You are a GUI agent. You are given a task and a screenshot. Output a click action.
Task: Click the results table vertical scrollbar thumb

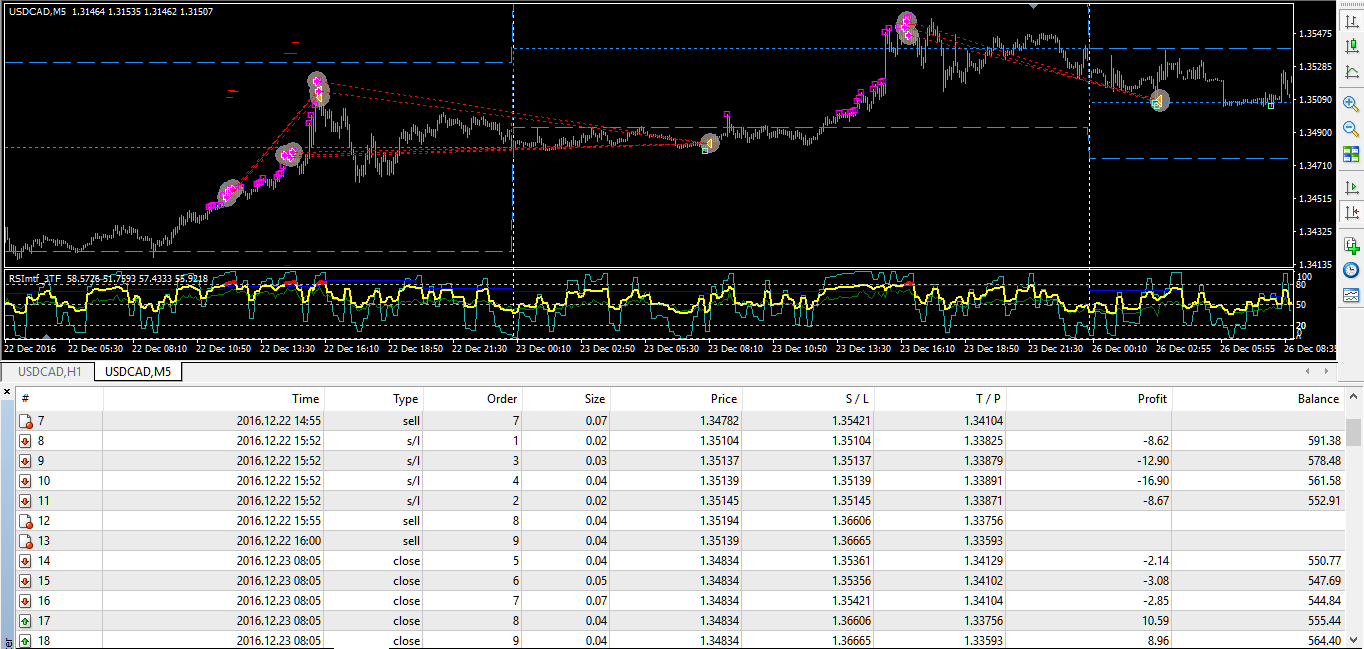coord(1353,431)
